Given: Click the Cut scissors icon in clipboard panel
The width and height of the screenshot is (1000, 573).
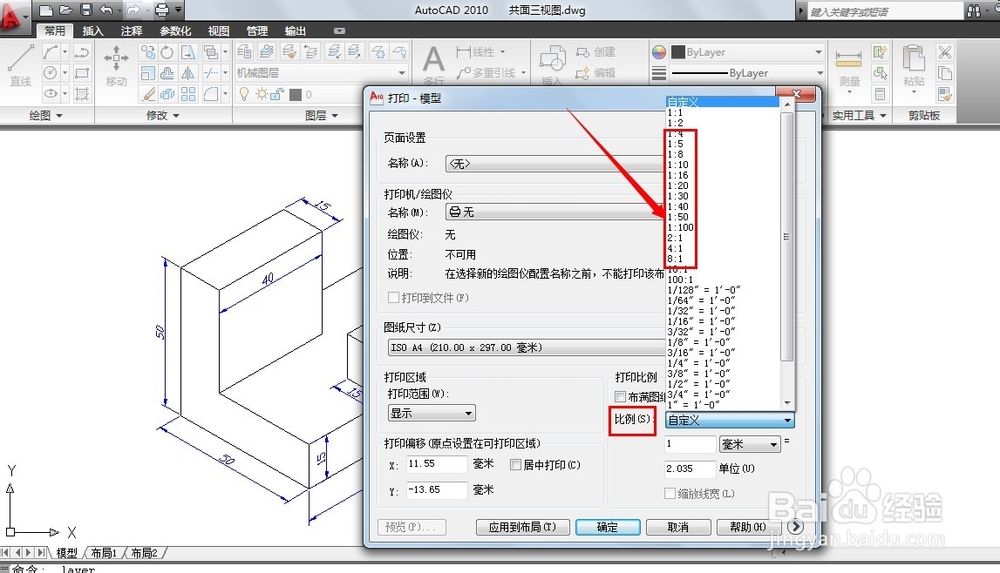Looking at the screenshot, I should 945,52.
